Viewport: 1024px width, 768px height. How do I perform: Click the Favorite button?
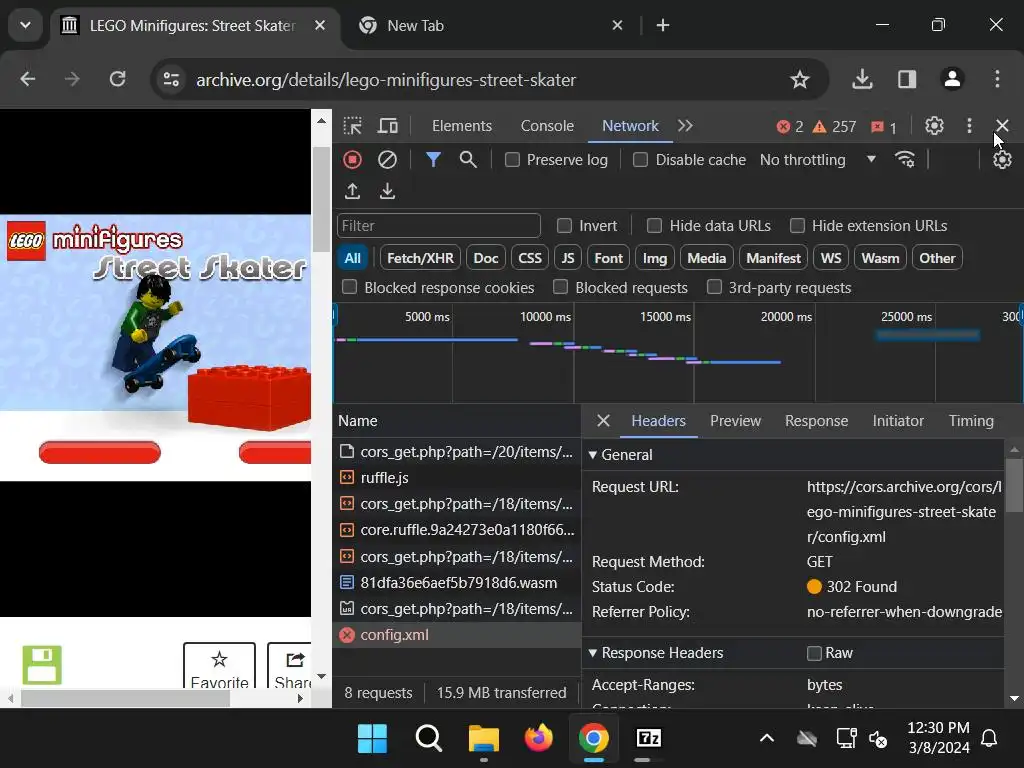click(x=219, y=666)
